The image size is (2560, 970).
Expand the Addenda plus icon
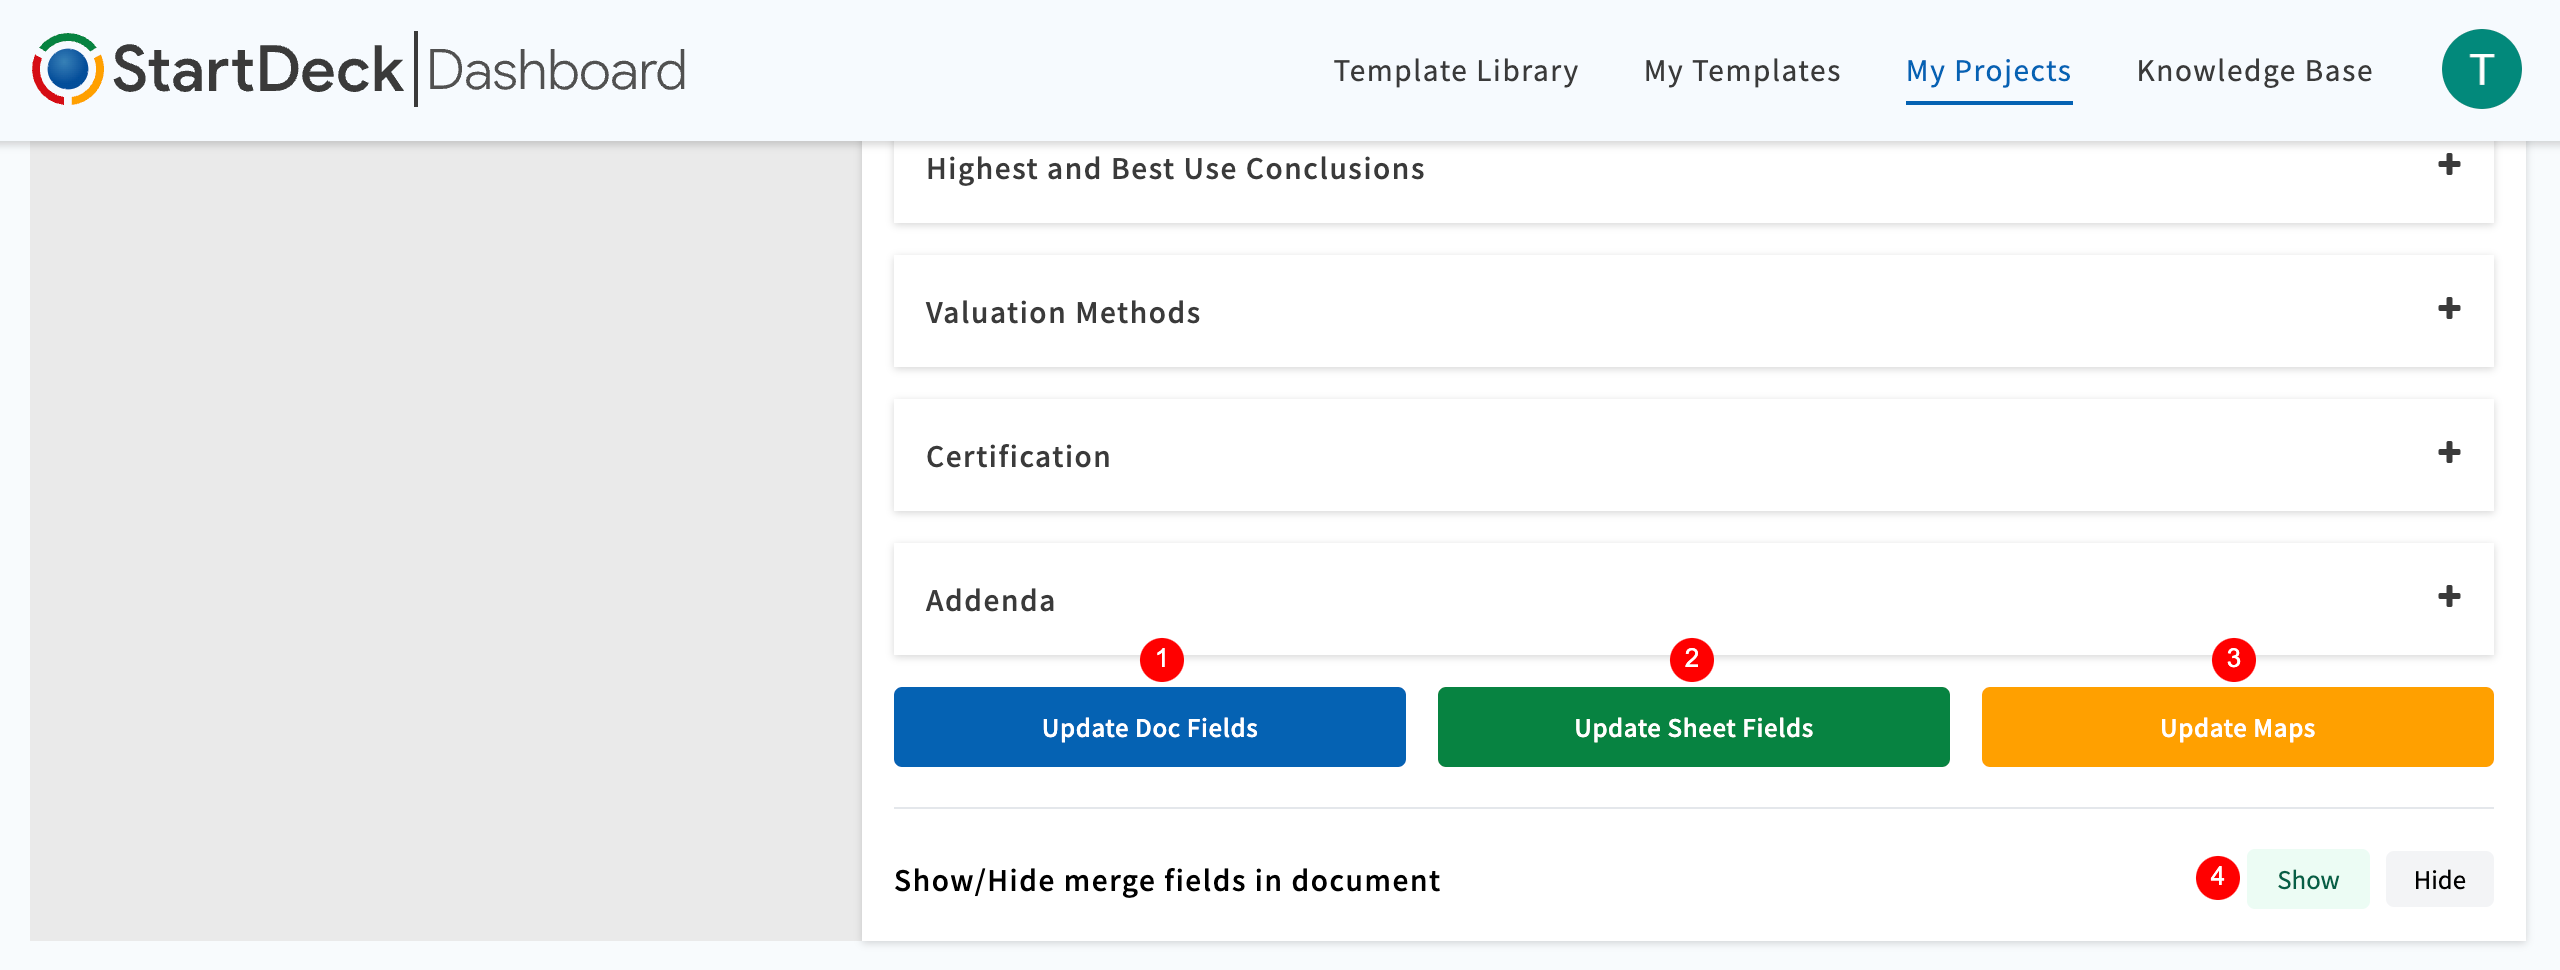point(2449,597)
